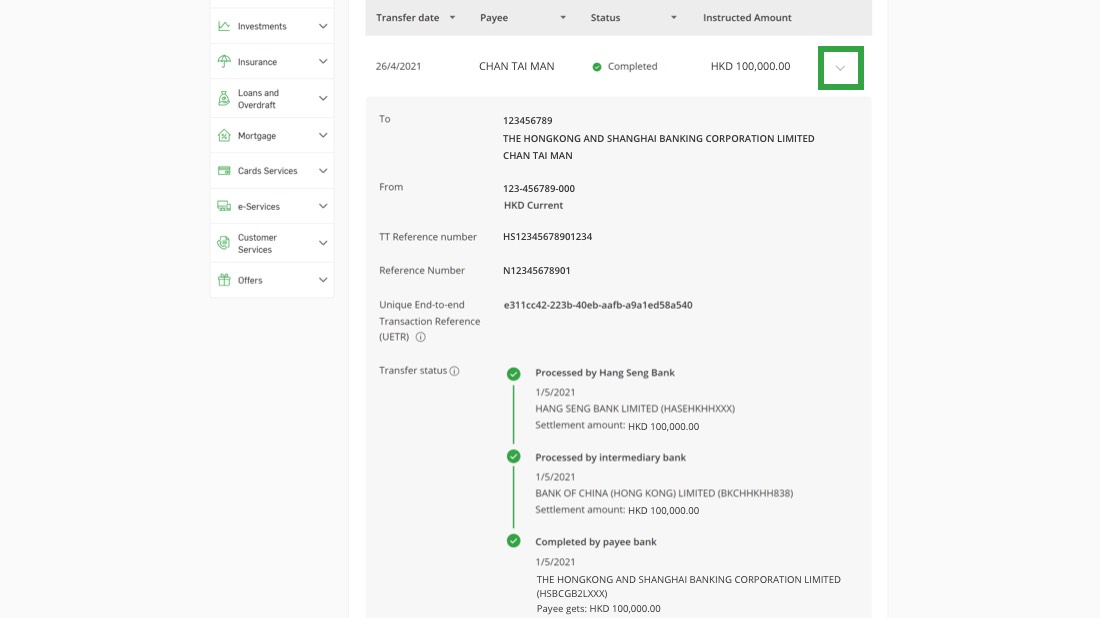
Task: Click the Mortgage house icon
Action: click(224, 135)
